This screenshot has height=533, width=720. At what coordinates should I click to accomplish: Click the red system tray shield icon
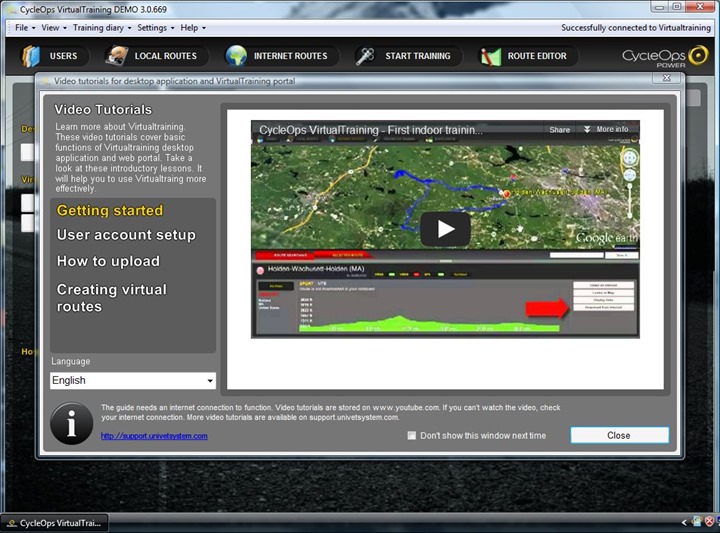click(x=709, y=522)
